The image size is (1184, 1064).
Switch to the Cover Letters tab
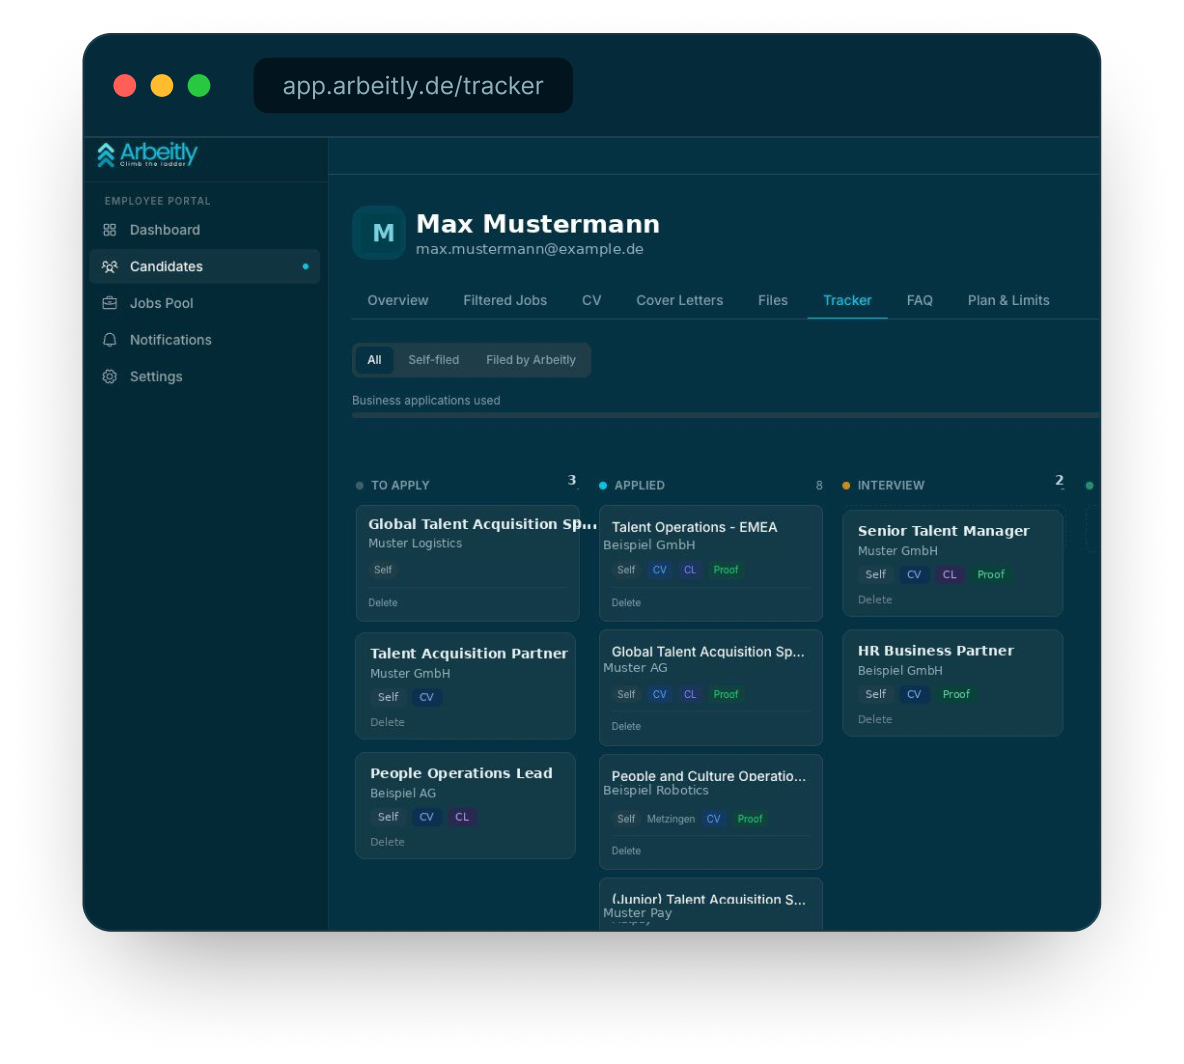pyautogui.click(x=680, y=300)
